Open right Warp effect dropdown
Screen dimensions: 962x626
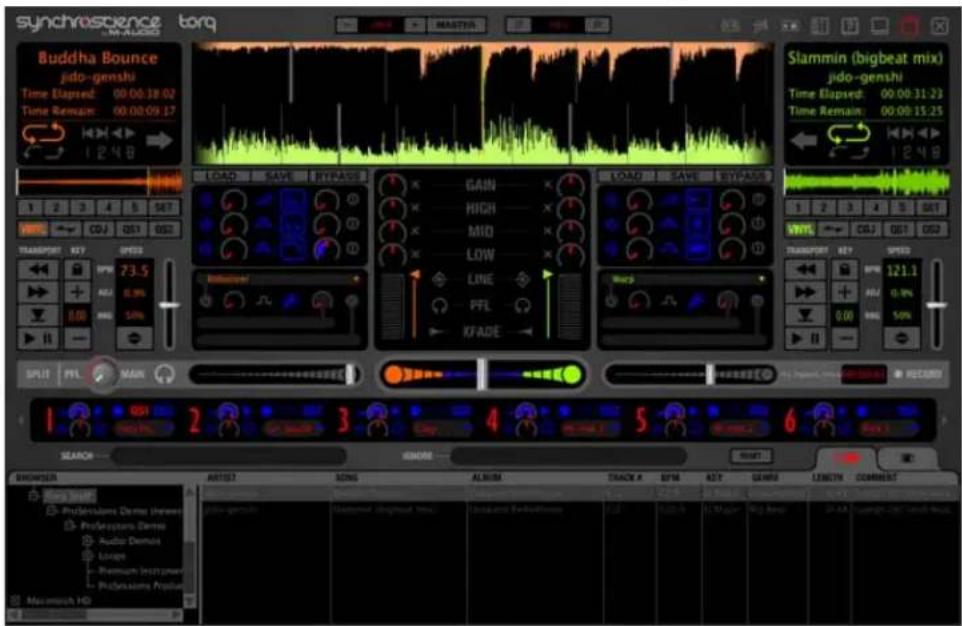(761, 279)
